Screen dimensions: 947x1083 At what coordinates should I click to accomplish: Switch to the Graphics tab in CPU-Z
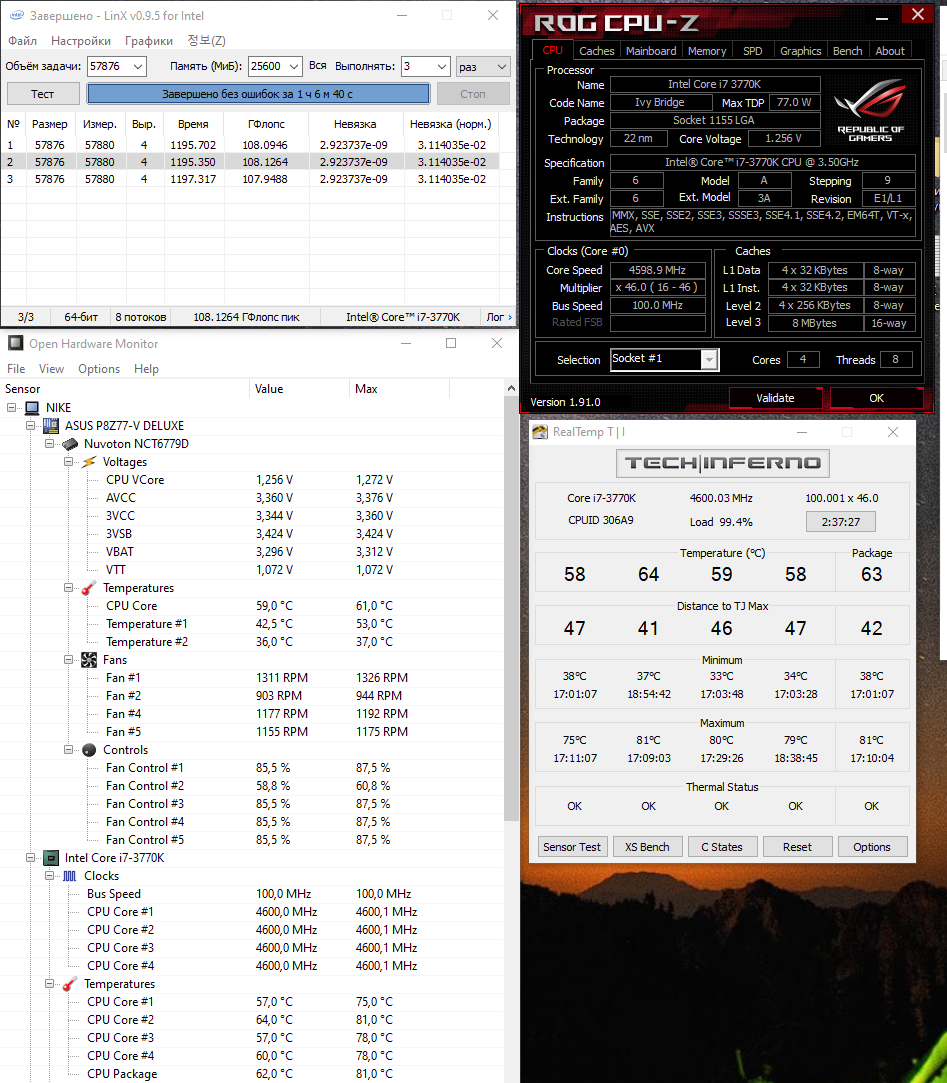[801, 51]
